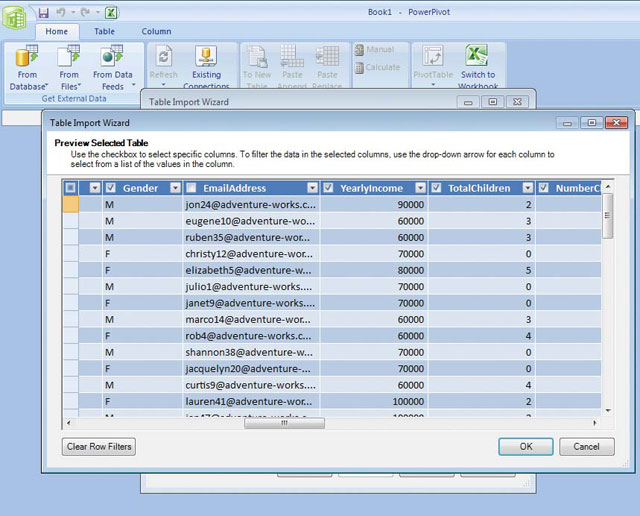Open the quick access toolbar customize arrow
This screenshot has width=640, height=516.
coord(98,13)
